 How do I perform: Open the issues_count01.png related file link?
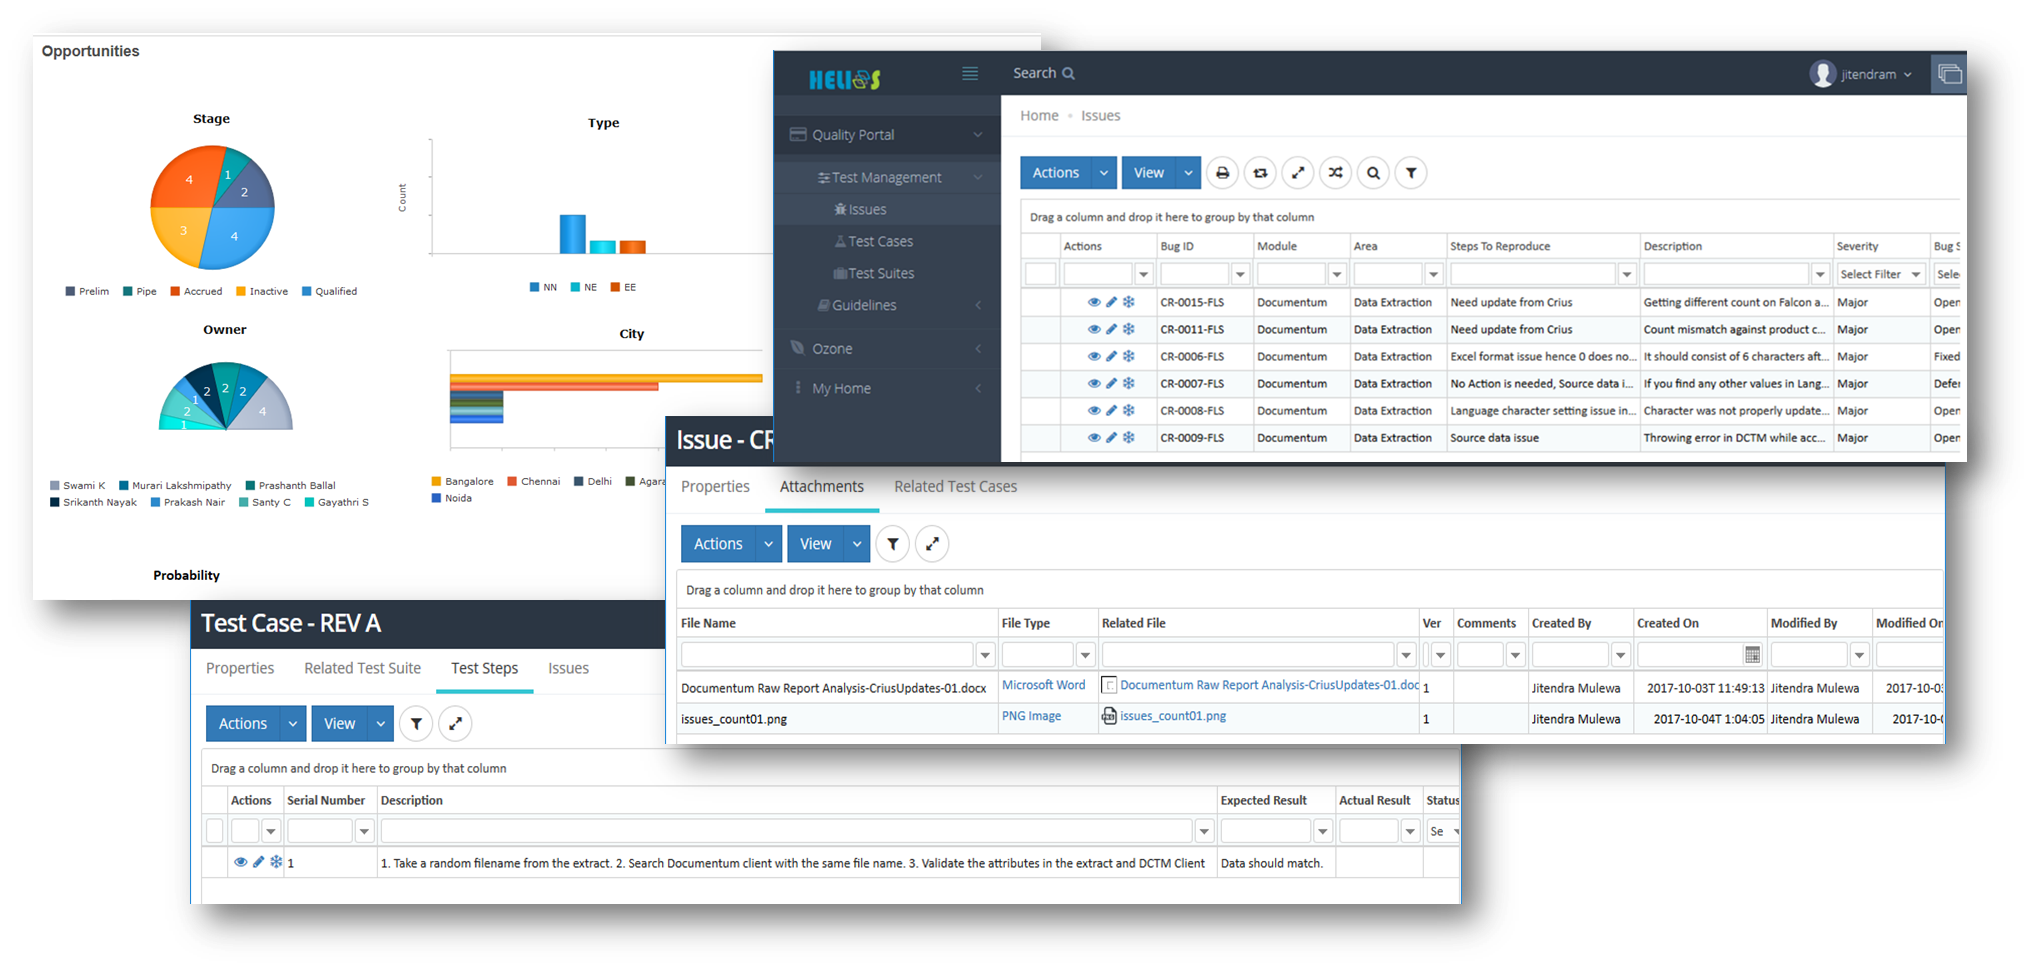coord(1172,716)
